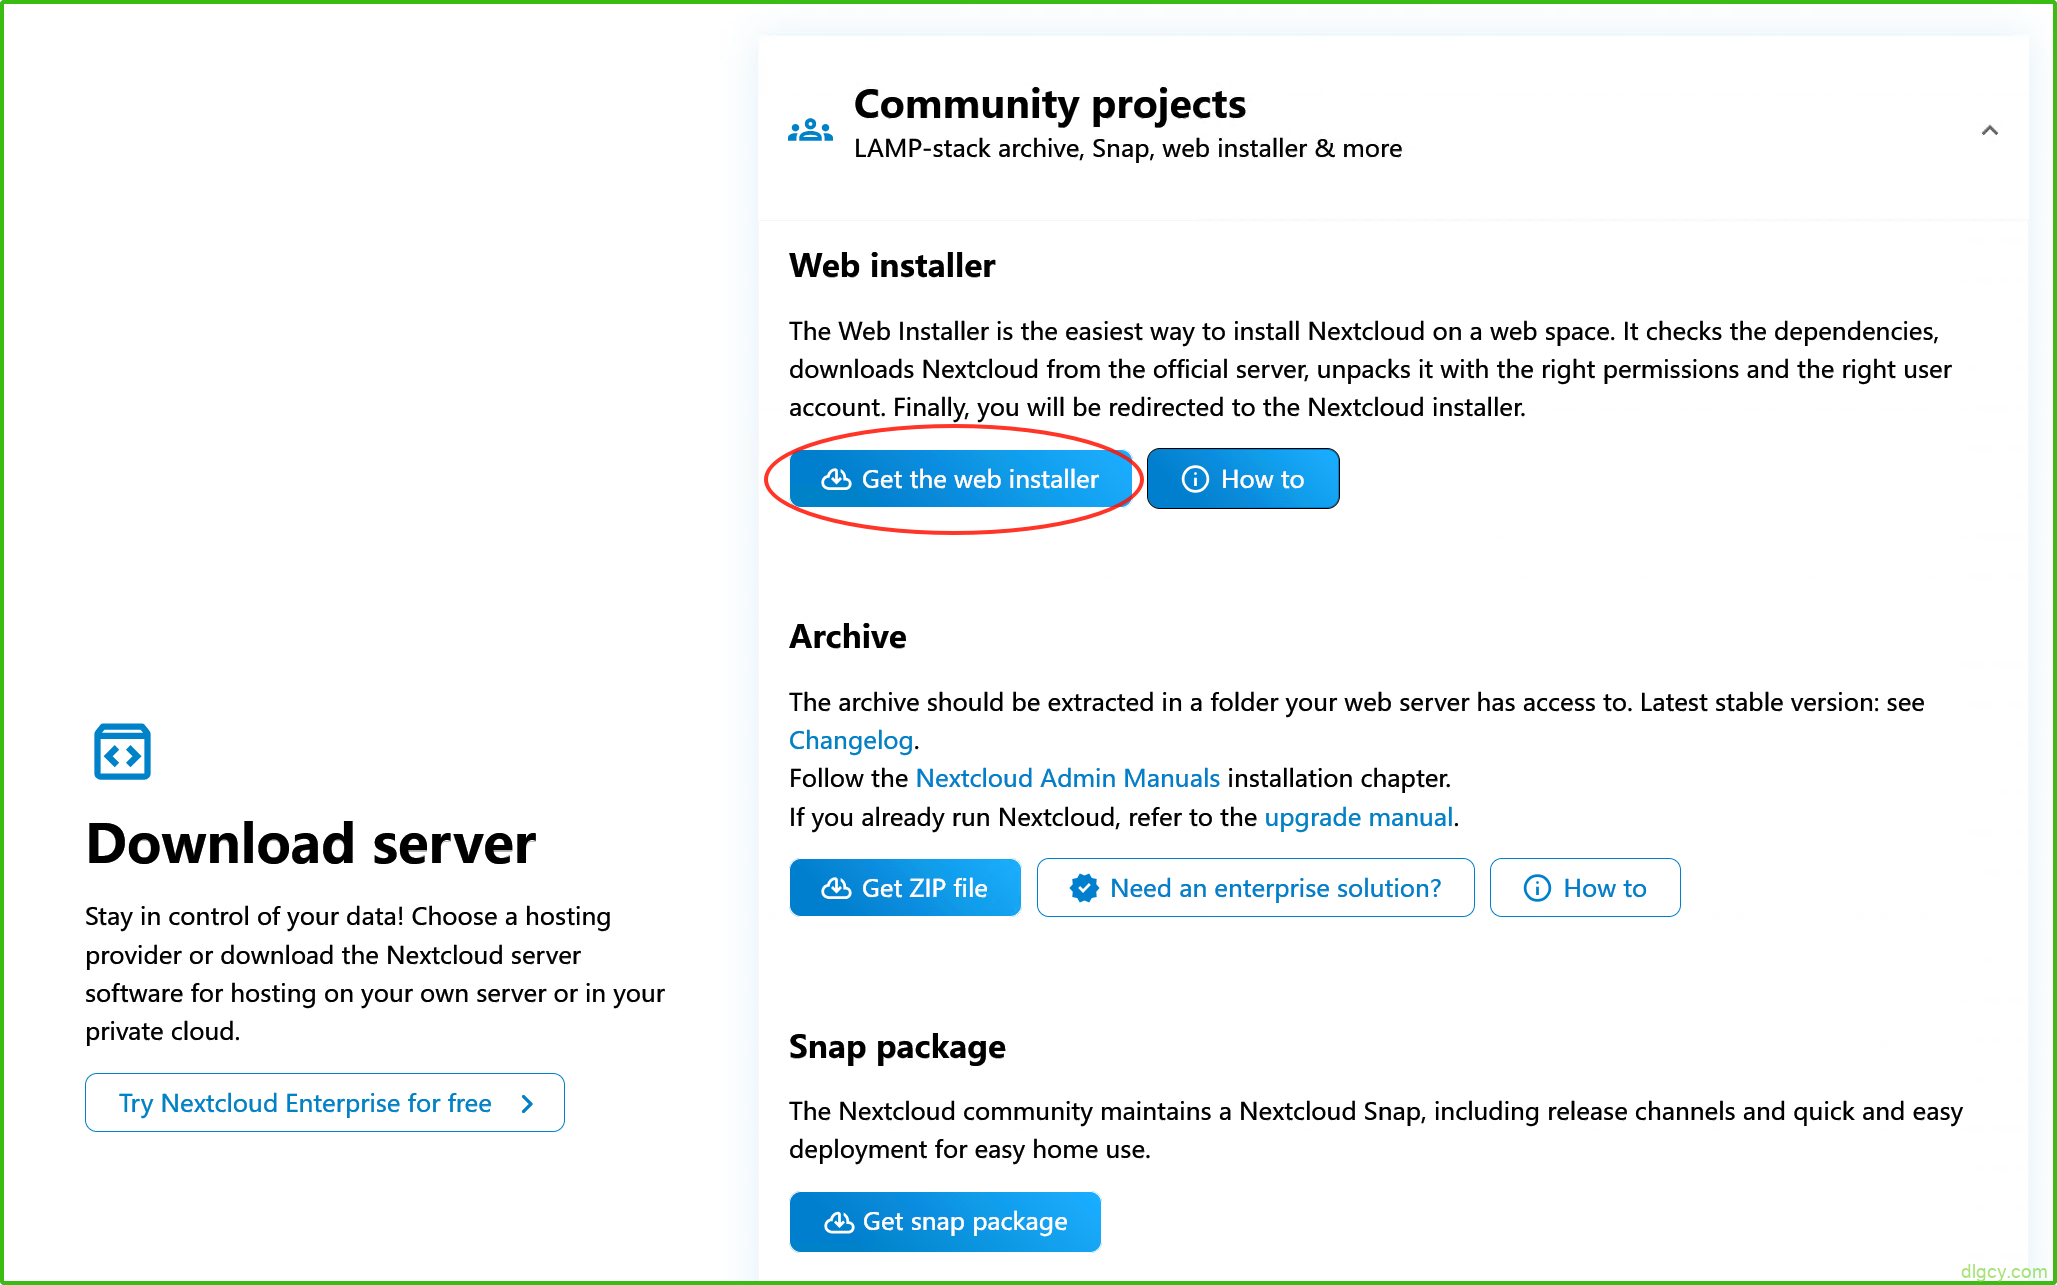
Task: Click the Download server code icon
Action: tap(122, 751)
